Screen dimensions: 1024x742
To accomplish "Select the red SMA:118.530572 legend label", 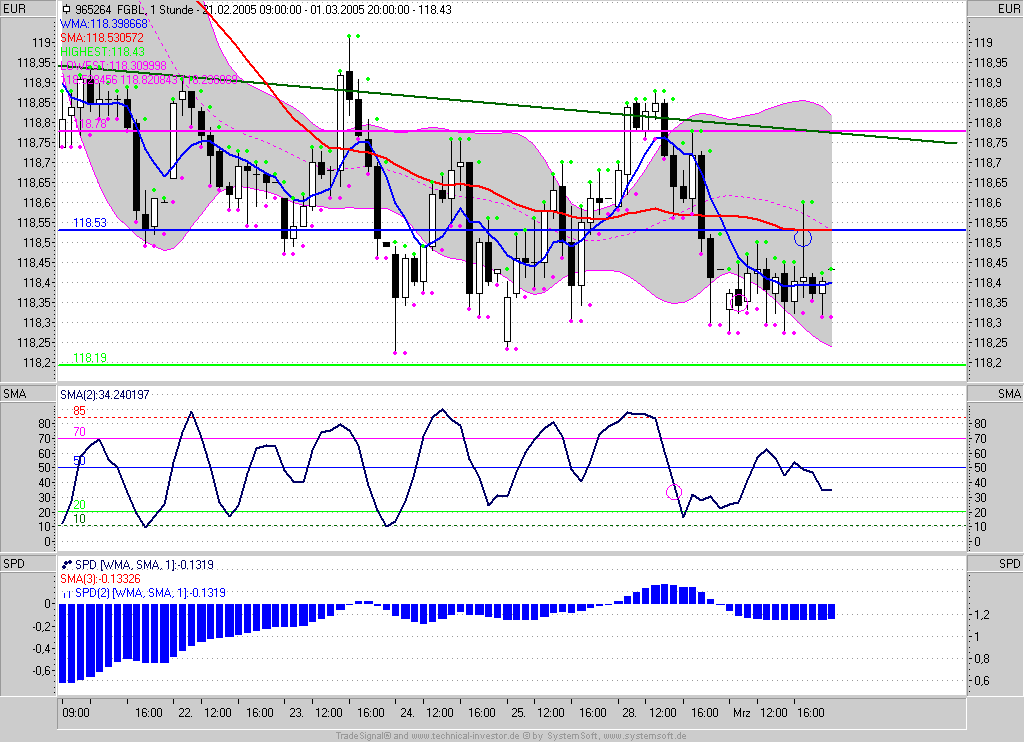I will point(101,36).
